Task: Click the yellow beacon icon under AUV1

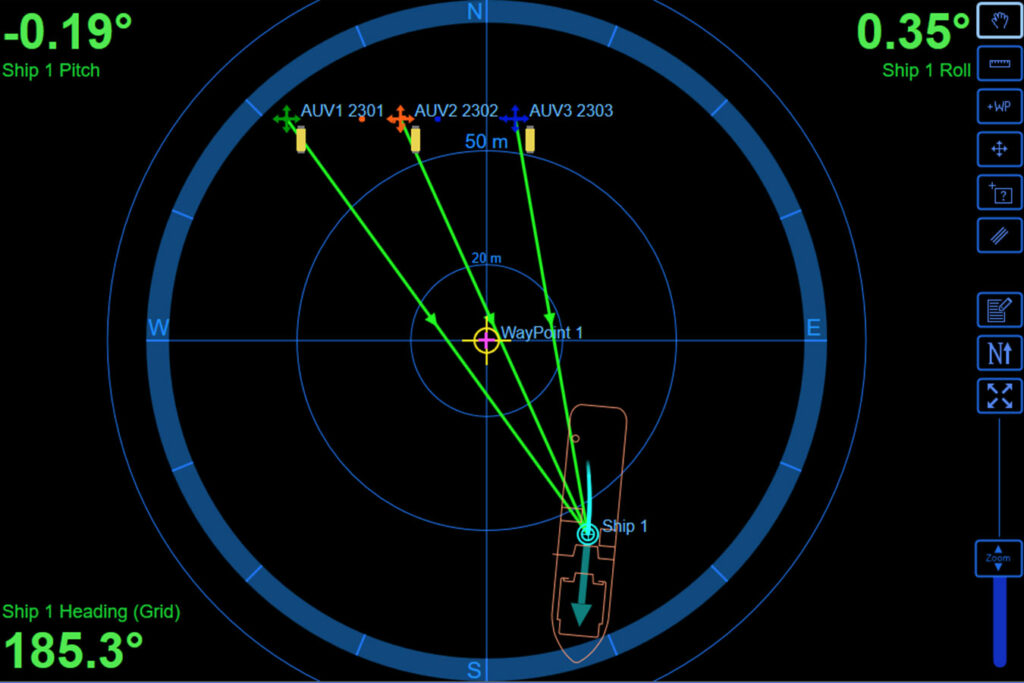Action: [301, 140]
